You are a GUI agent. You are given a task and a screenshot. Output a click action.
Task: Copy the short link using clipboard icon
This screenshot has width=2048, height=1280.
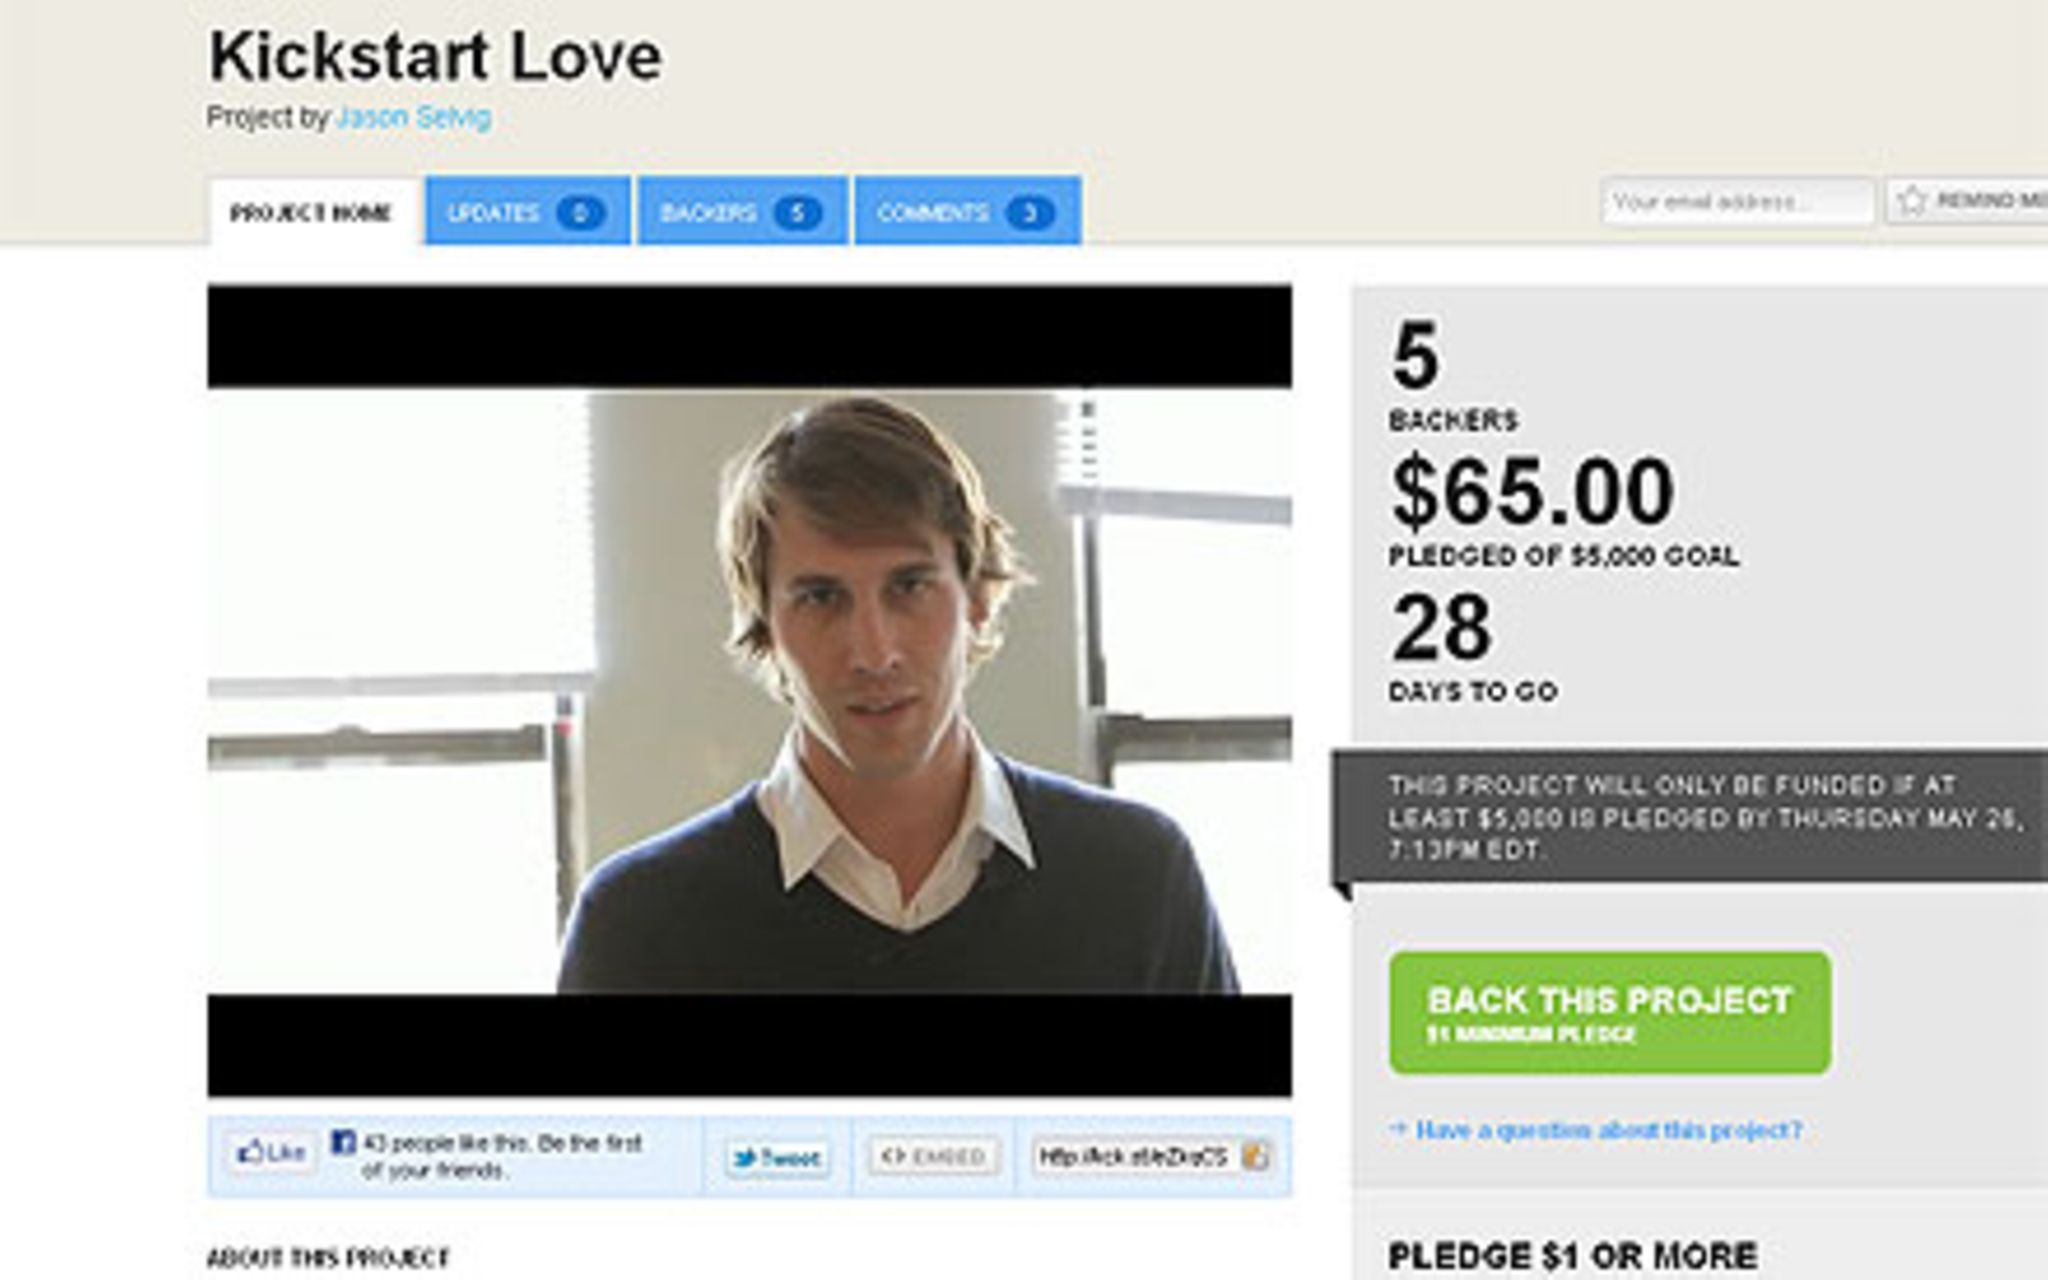pos(1255,1157)
